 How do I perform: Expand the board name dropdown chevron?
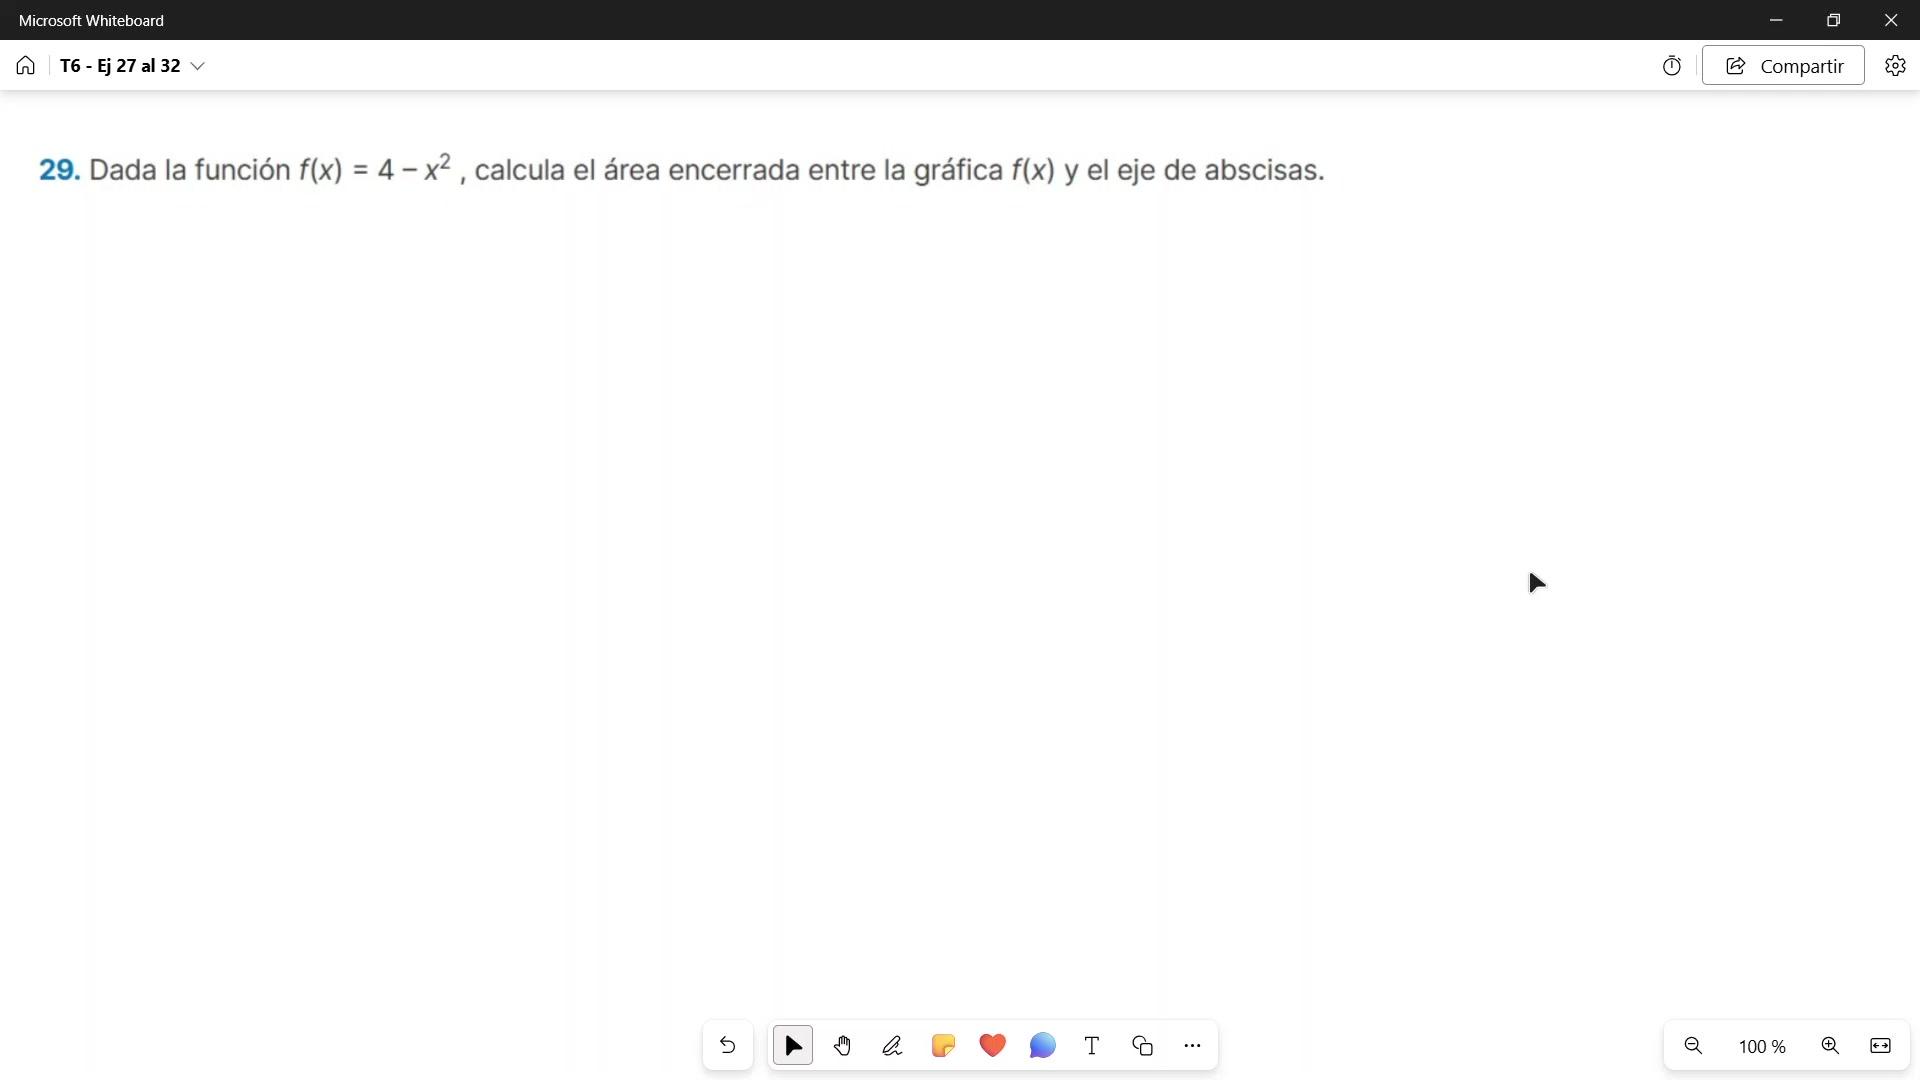(198, 66)
